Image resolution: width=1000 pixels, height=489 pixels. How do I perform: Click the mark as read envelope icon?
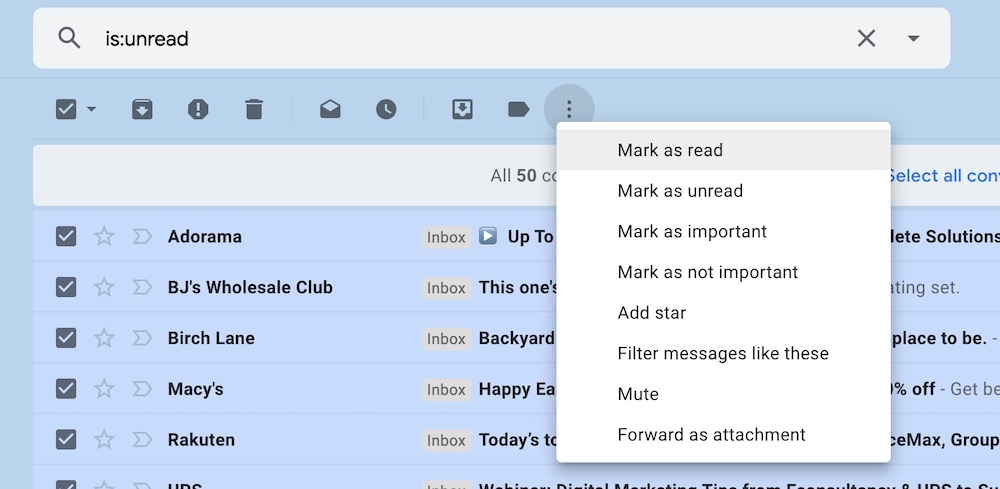[330, 110]
